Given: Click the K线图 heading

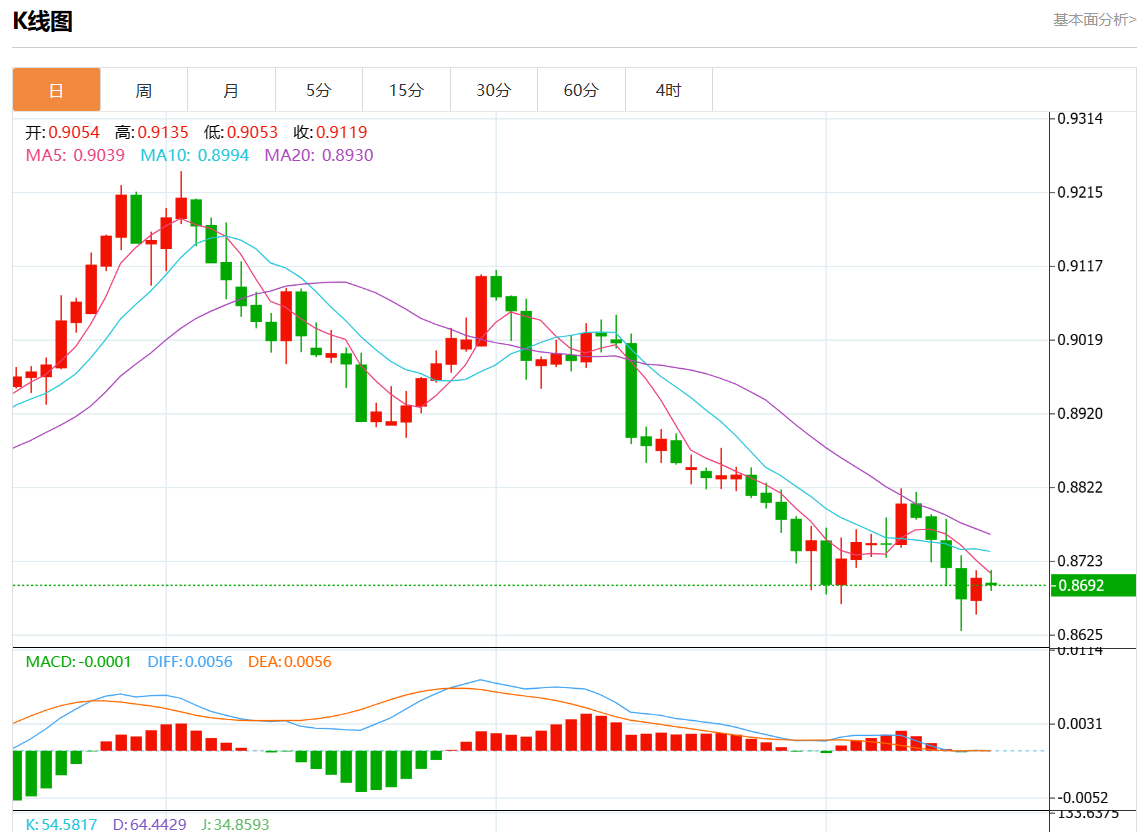Looking at the screenshot, I should click(x=42, y=21).
